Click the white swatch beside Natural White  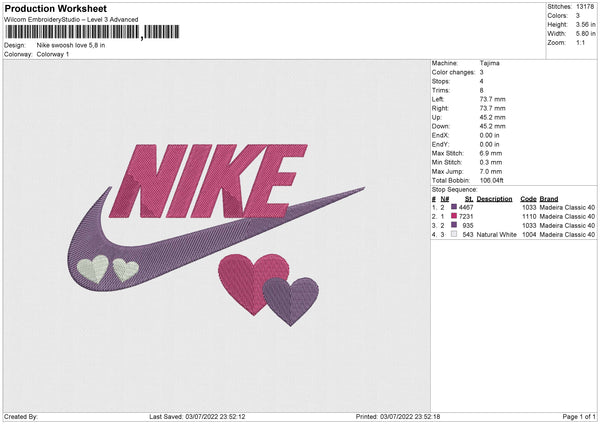tap(454, 234)
